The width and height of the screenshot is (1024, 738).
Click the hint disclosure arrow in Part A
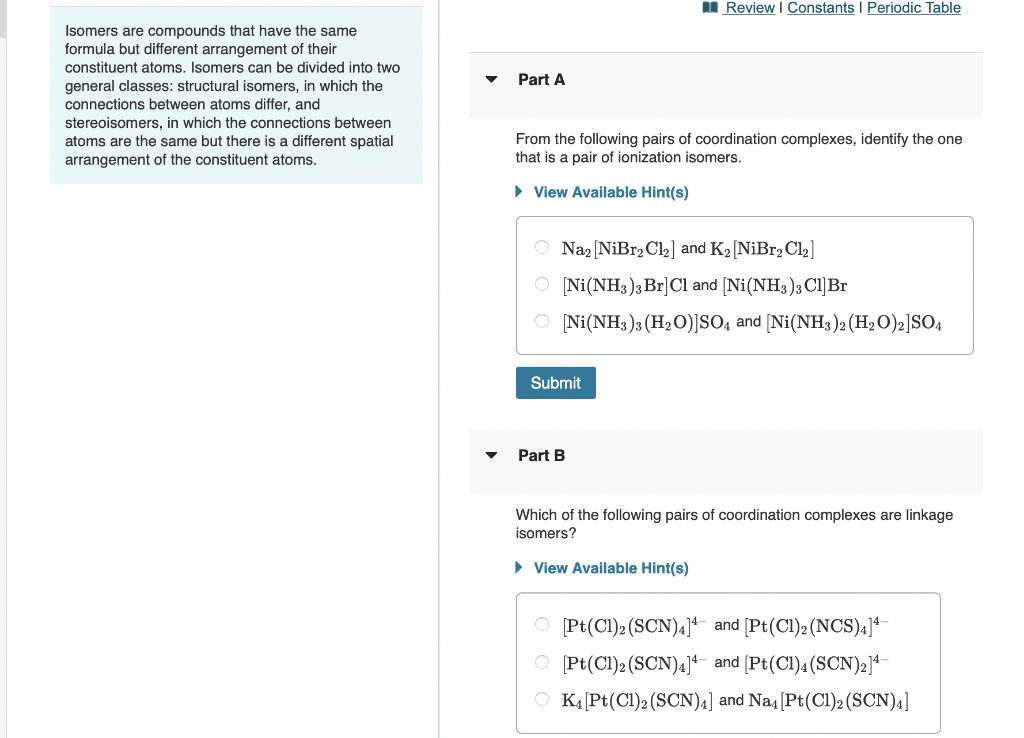point(518,192)
